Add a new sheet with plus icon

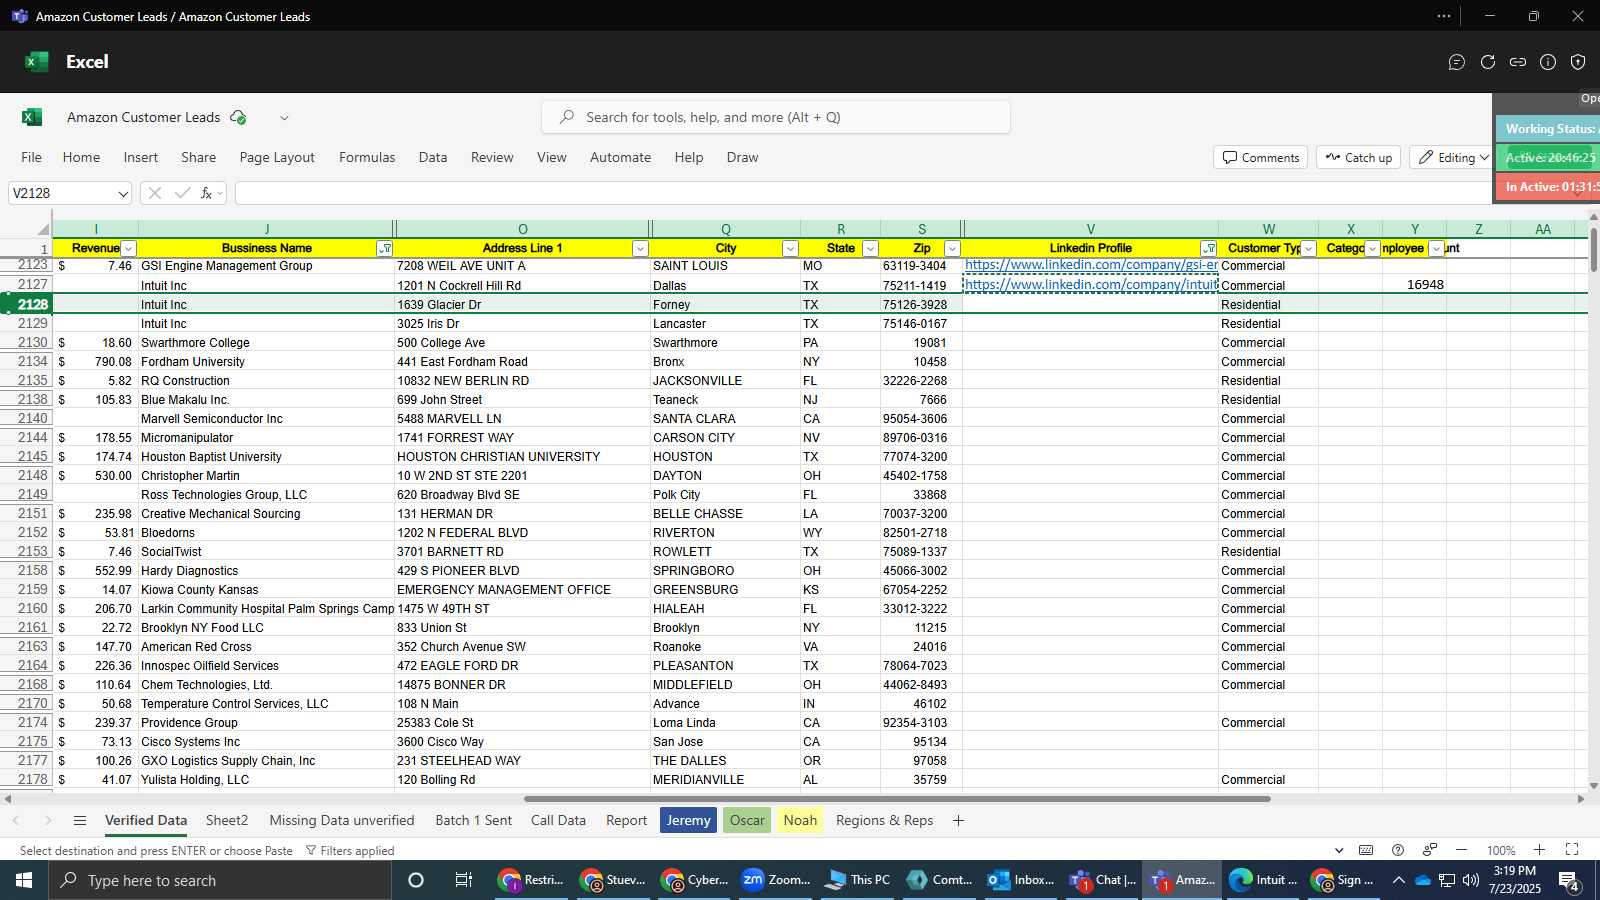(958, 820)
